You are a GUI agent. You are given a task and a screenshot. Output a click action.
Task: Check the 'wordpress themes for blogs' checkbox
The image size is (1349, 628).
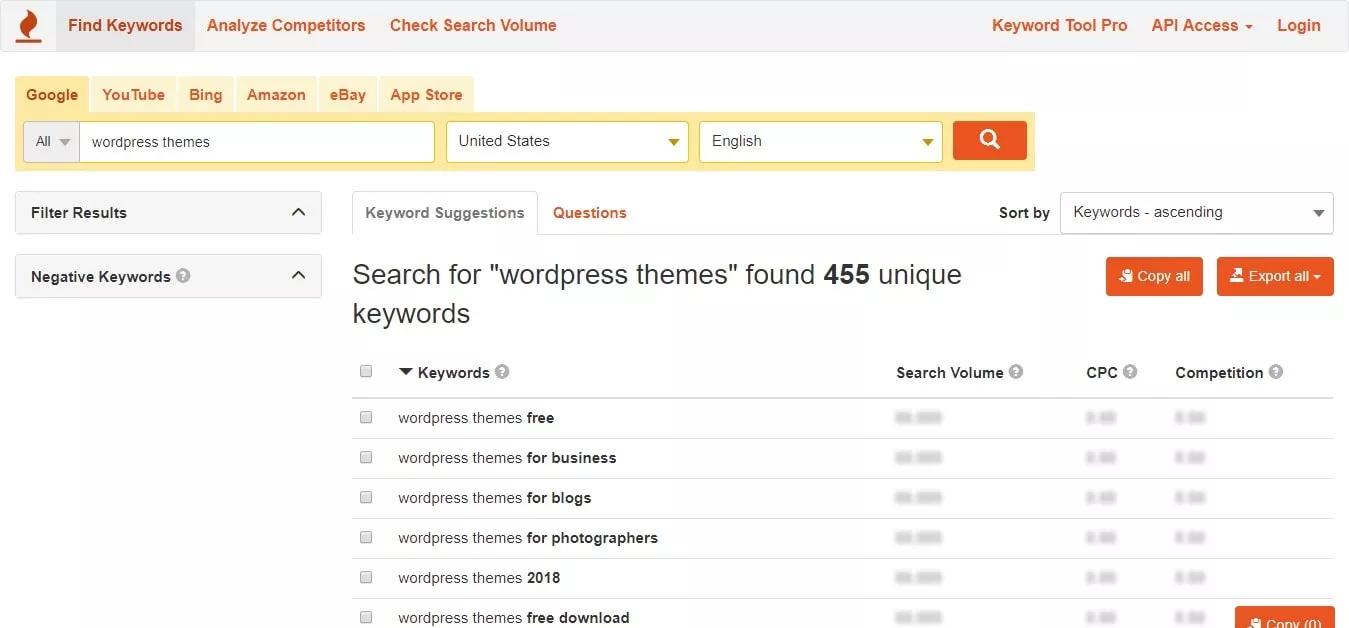point(366,497)
